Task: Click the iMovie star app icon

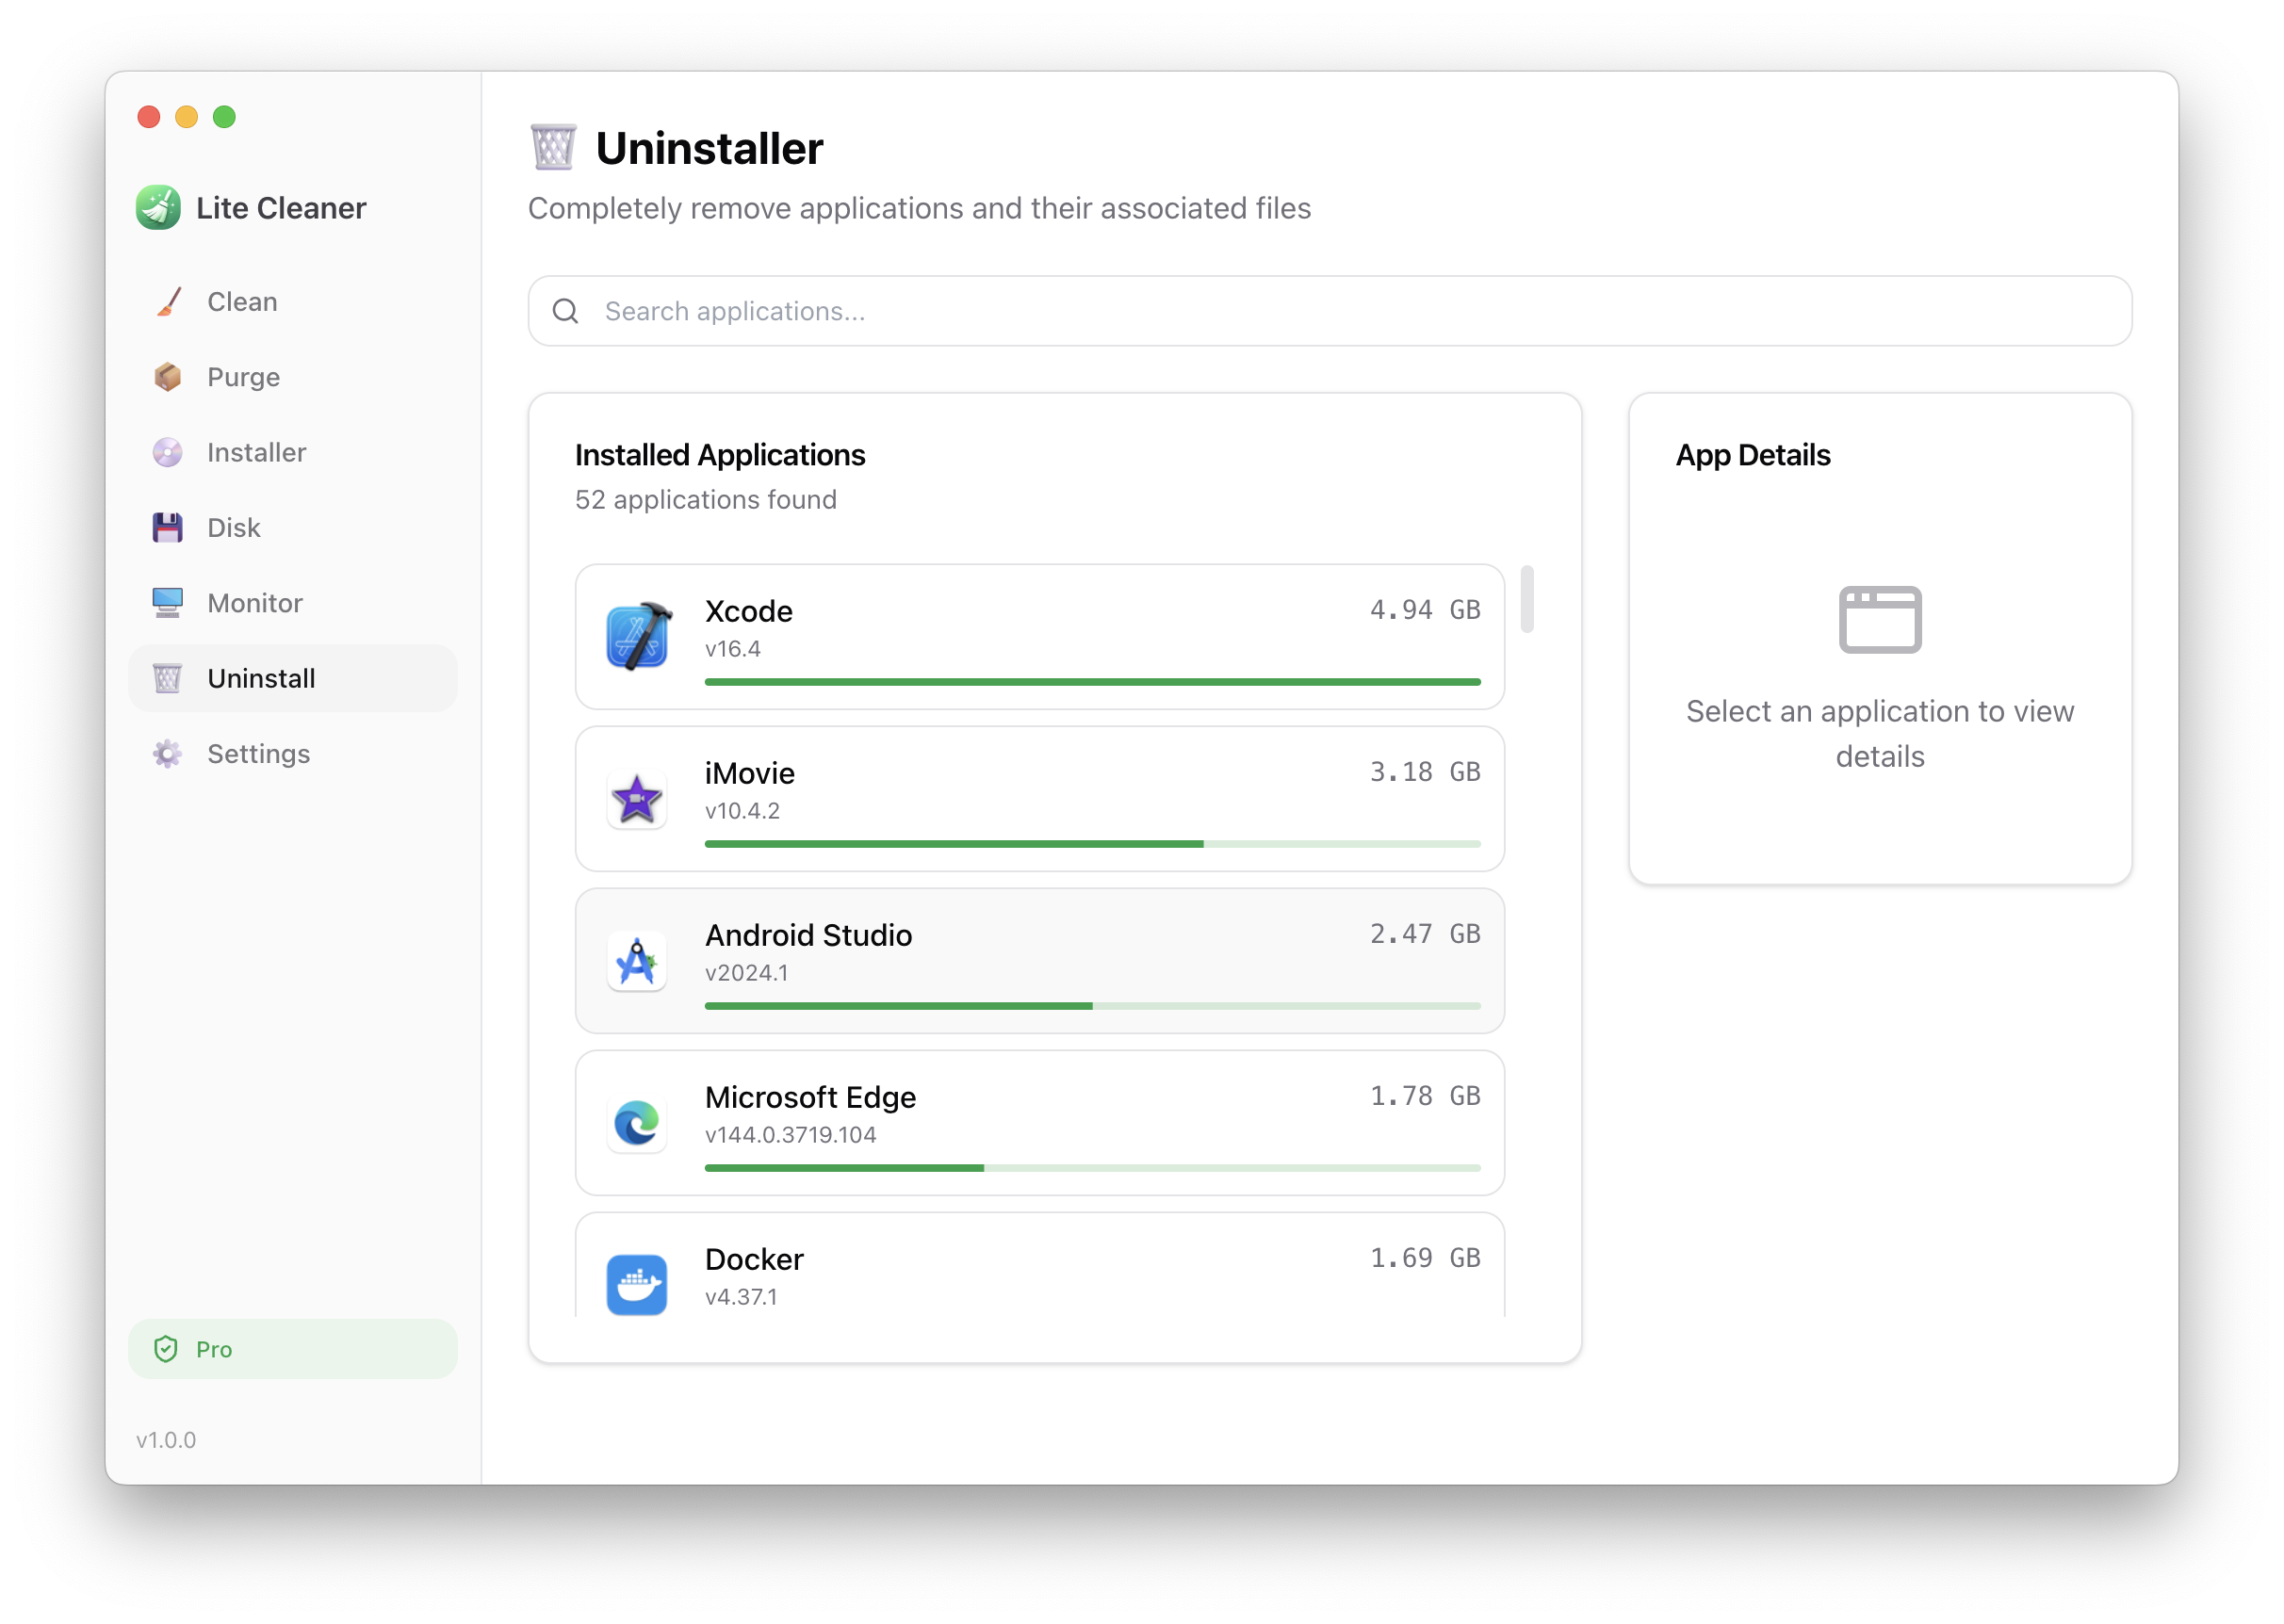Action: pyautogui.click(x=637, y=799)
